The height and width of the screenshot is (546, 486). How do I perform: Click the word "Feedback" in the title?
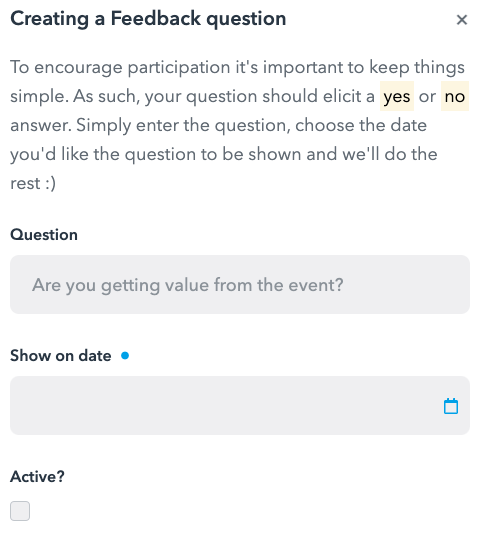[x=156, y=18]
